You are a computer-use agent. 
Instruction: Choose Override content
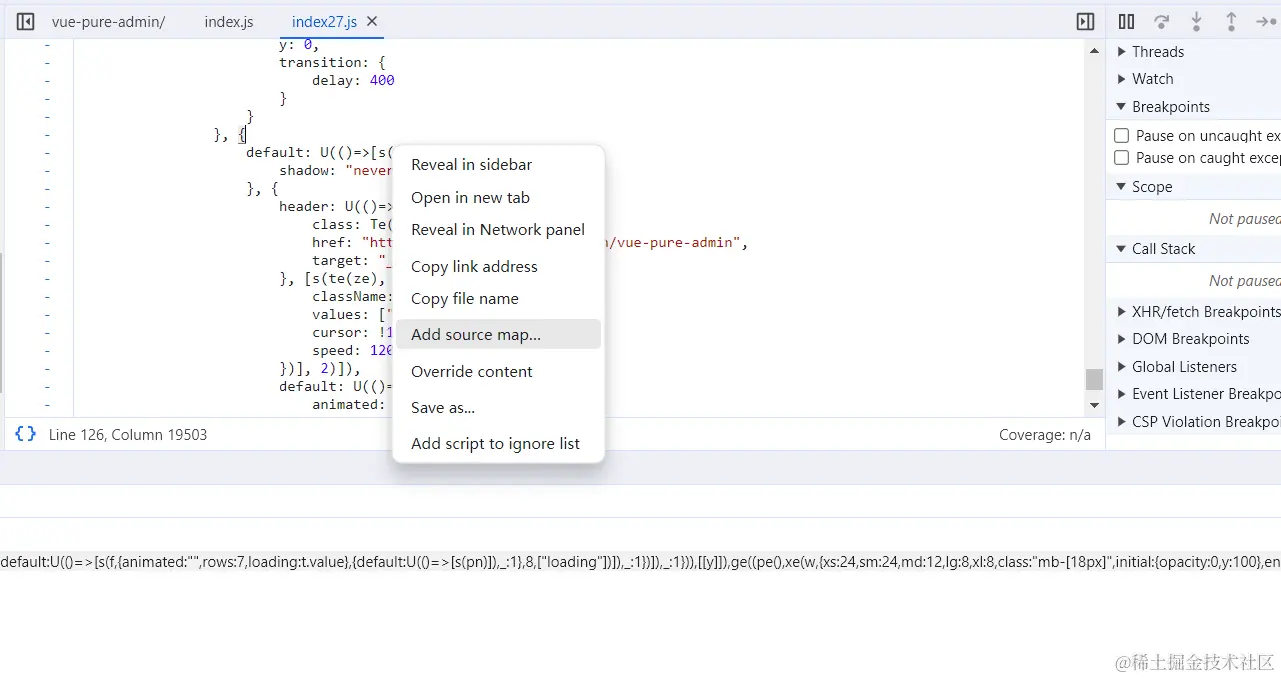click(498, 372)
